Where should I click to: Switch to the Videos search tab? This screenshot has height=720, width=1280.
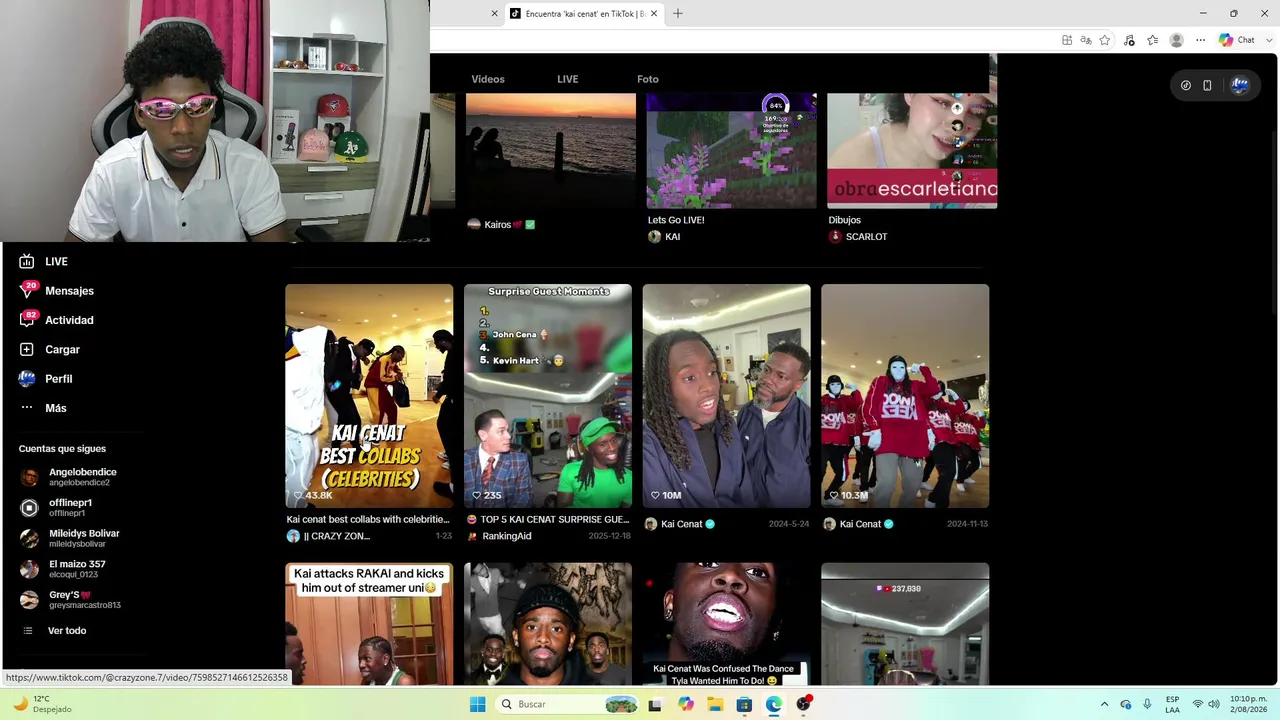pyautogui.click(x=488, y=79)
